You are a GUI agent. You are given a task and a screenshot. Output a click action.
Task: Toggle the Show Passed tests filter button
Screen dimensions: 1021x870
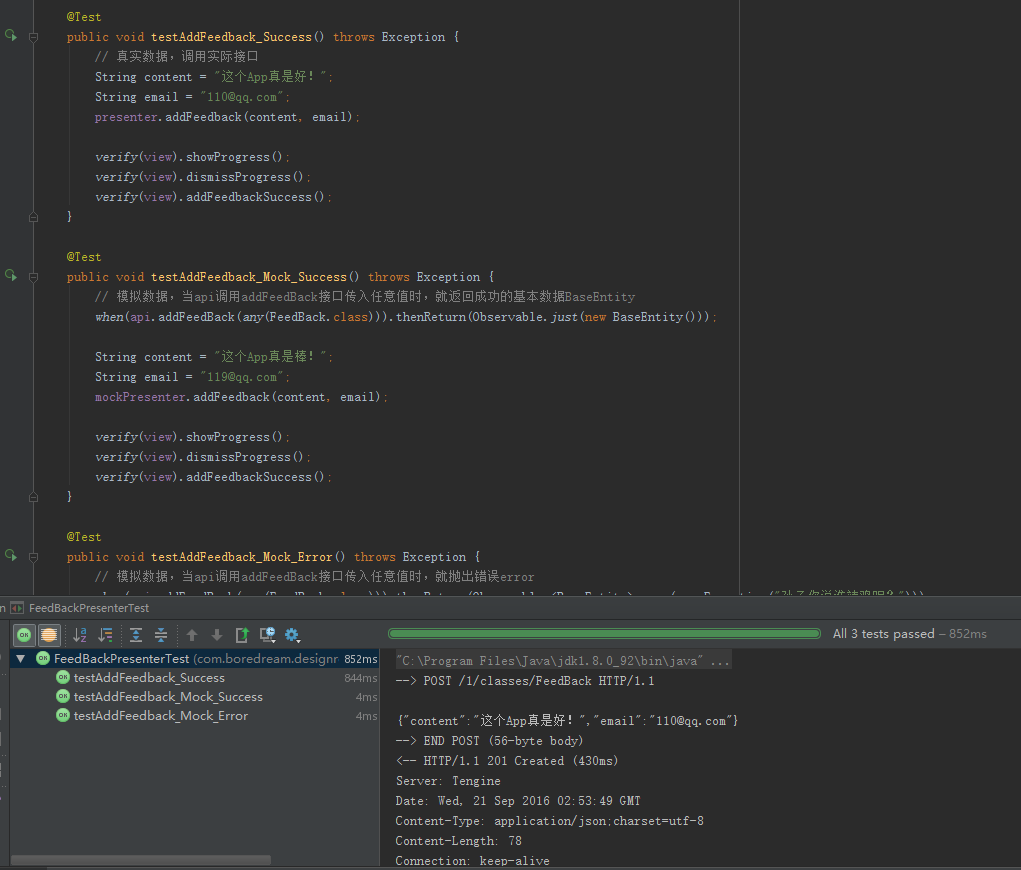pyautogui.click(x=23, y=635)
